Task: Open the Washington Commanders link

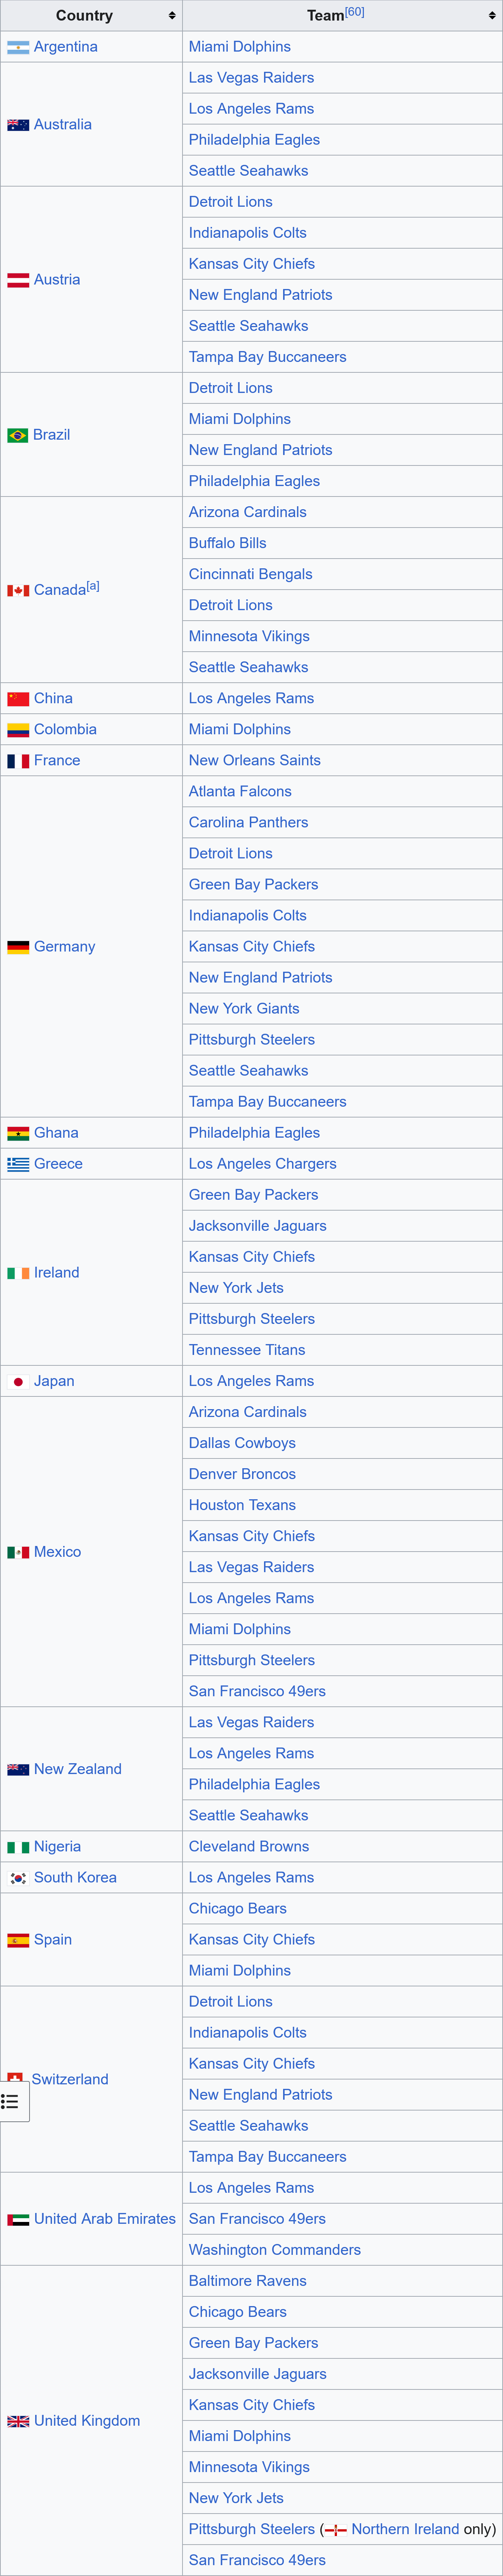Action: tap(274, 2250)
